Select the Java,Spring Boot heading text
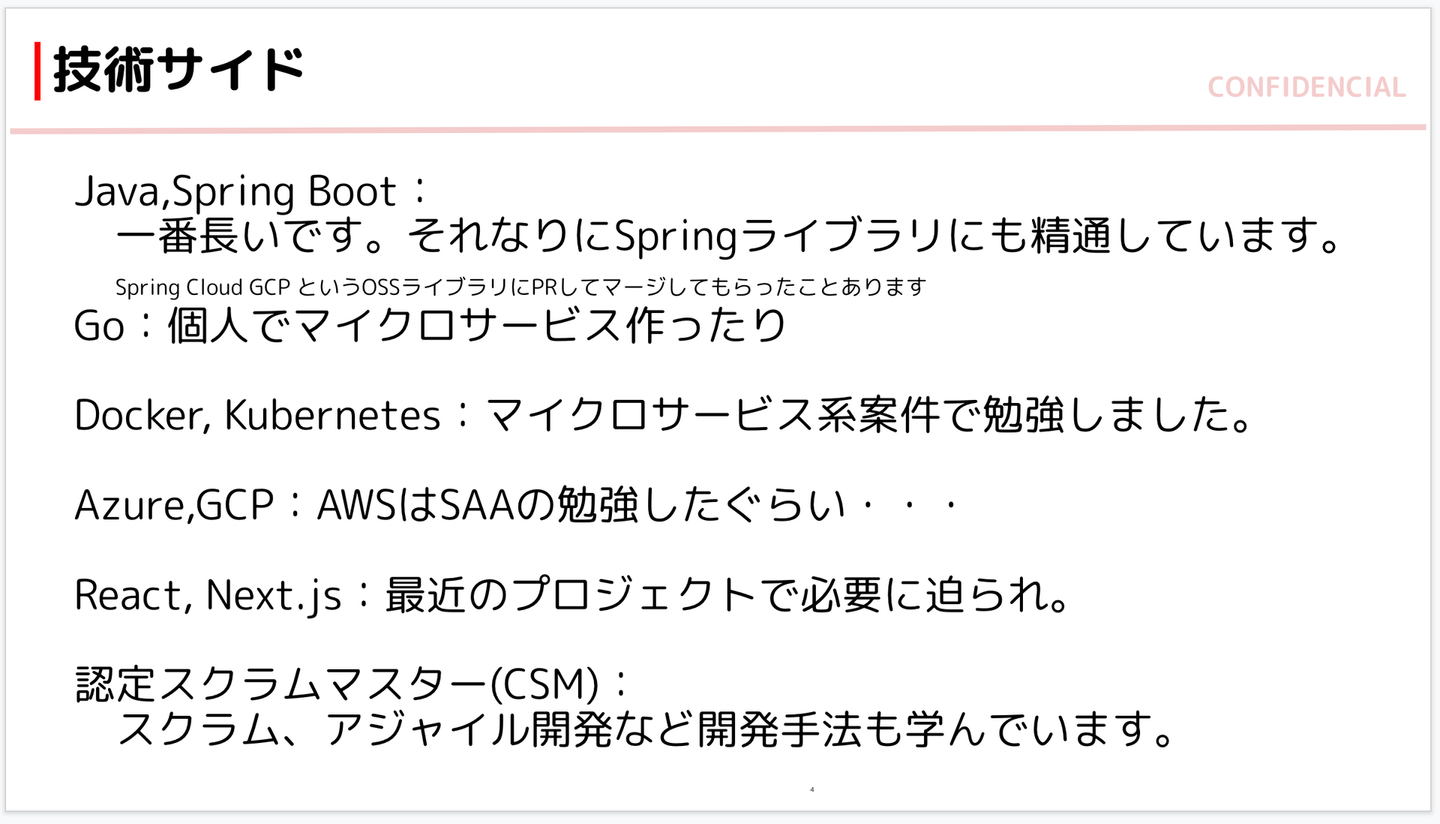This screenshot has width=1440, height=824. point(237,190)
